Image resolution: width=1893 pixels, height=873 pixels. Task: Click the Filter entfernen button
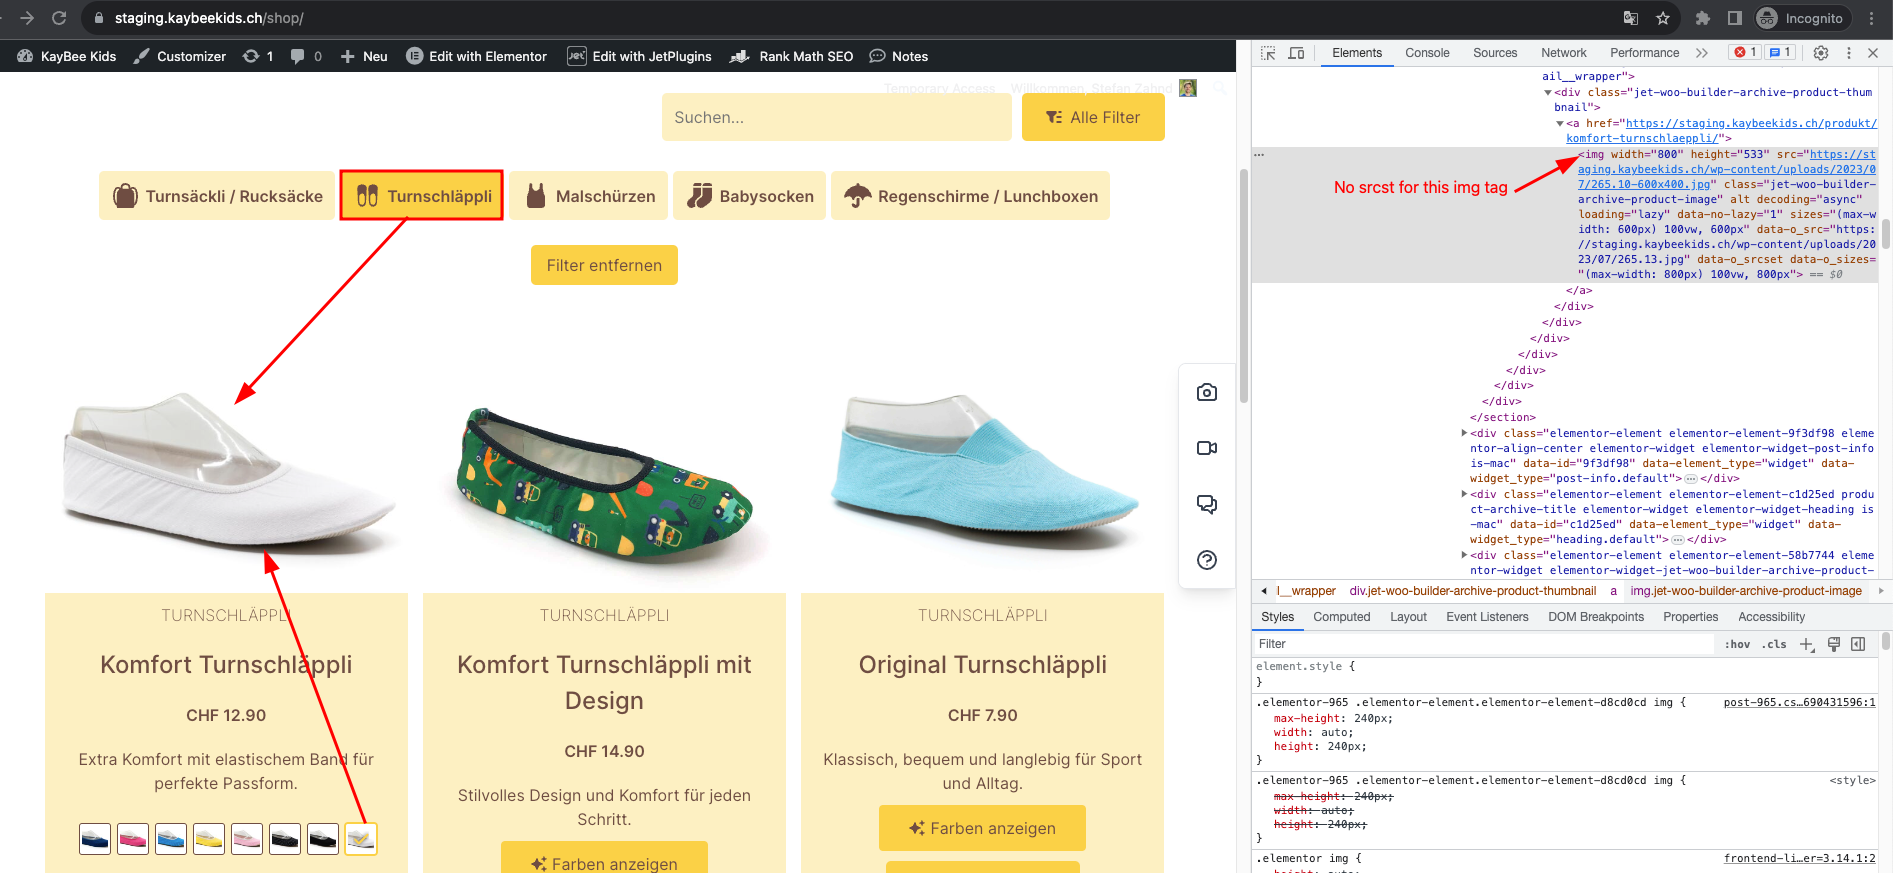[x=604, y=265]
